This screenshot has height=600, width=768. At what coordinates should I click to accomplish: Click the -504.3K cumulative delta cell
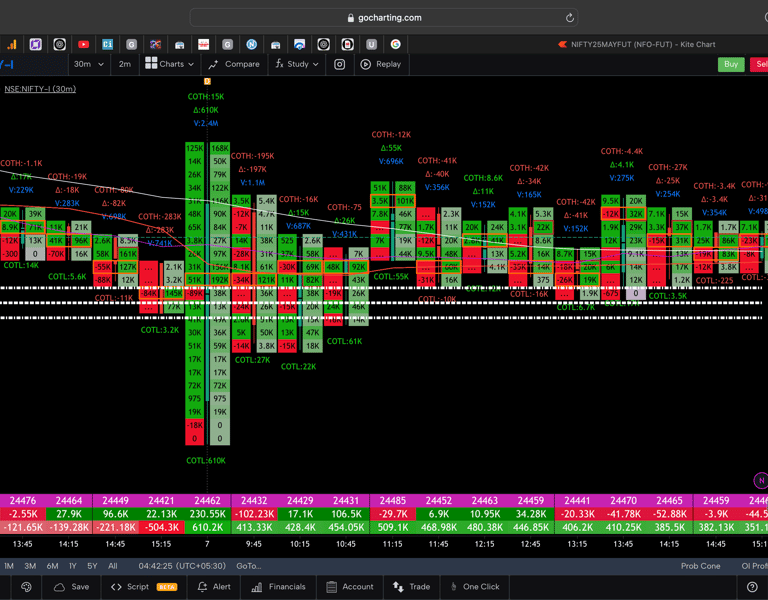(x=161, y=527)
